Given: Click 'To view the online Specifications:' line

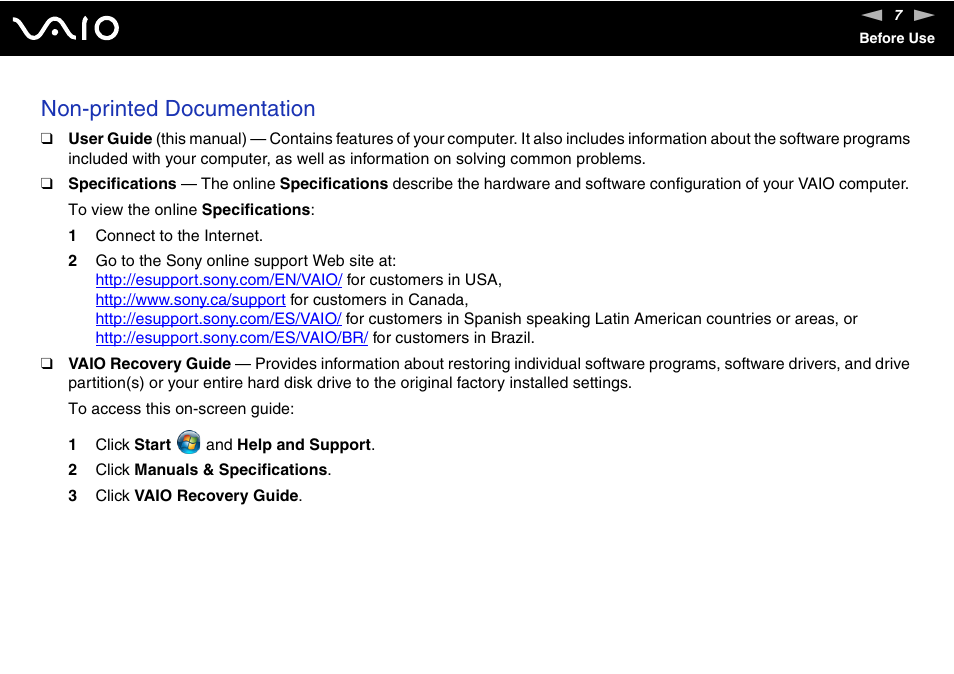Looking at the screenshot, I should coord(191,210).
